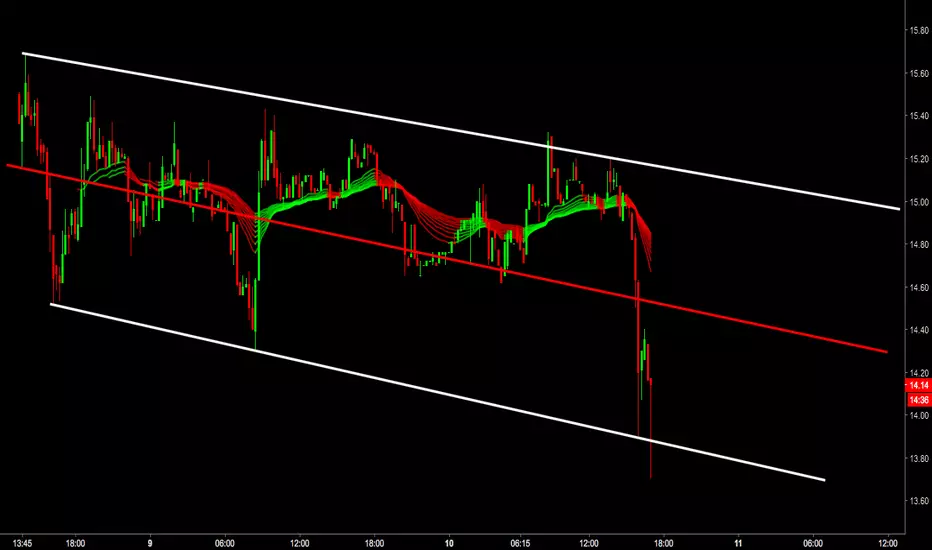
Task: Click the 15.60 price axis label
Action: tap(919, 74)
